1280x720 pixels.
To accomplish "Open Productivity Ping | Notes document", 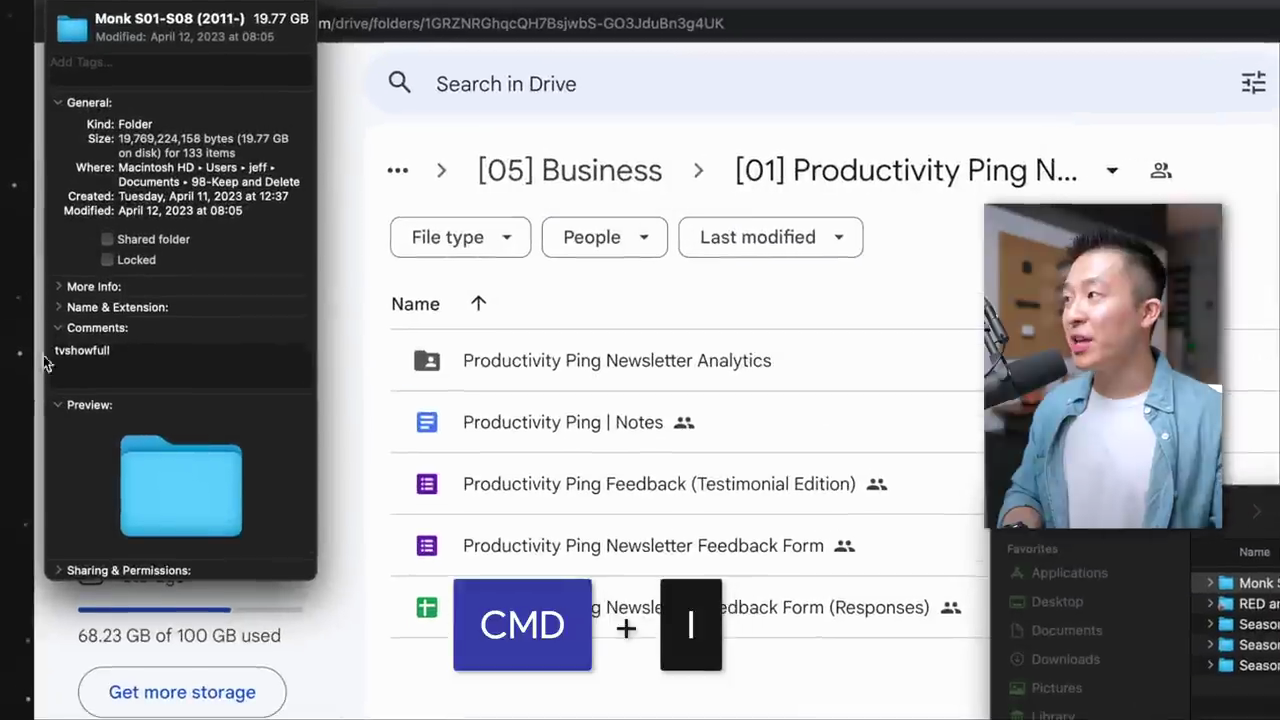I will (563, 422).
